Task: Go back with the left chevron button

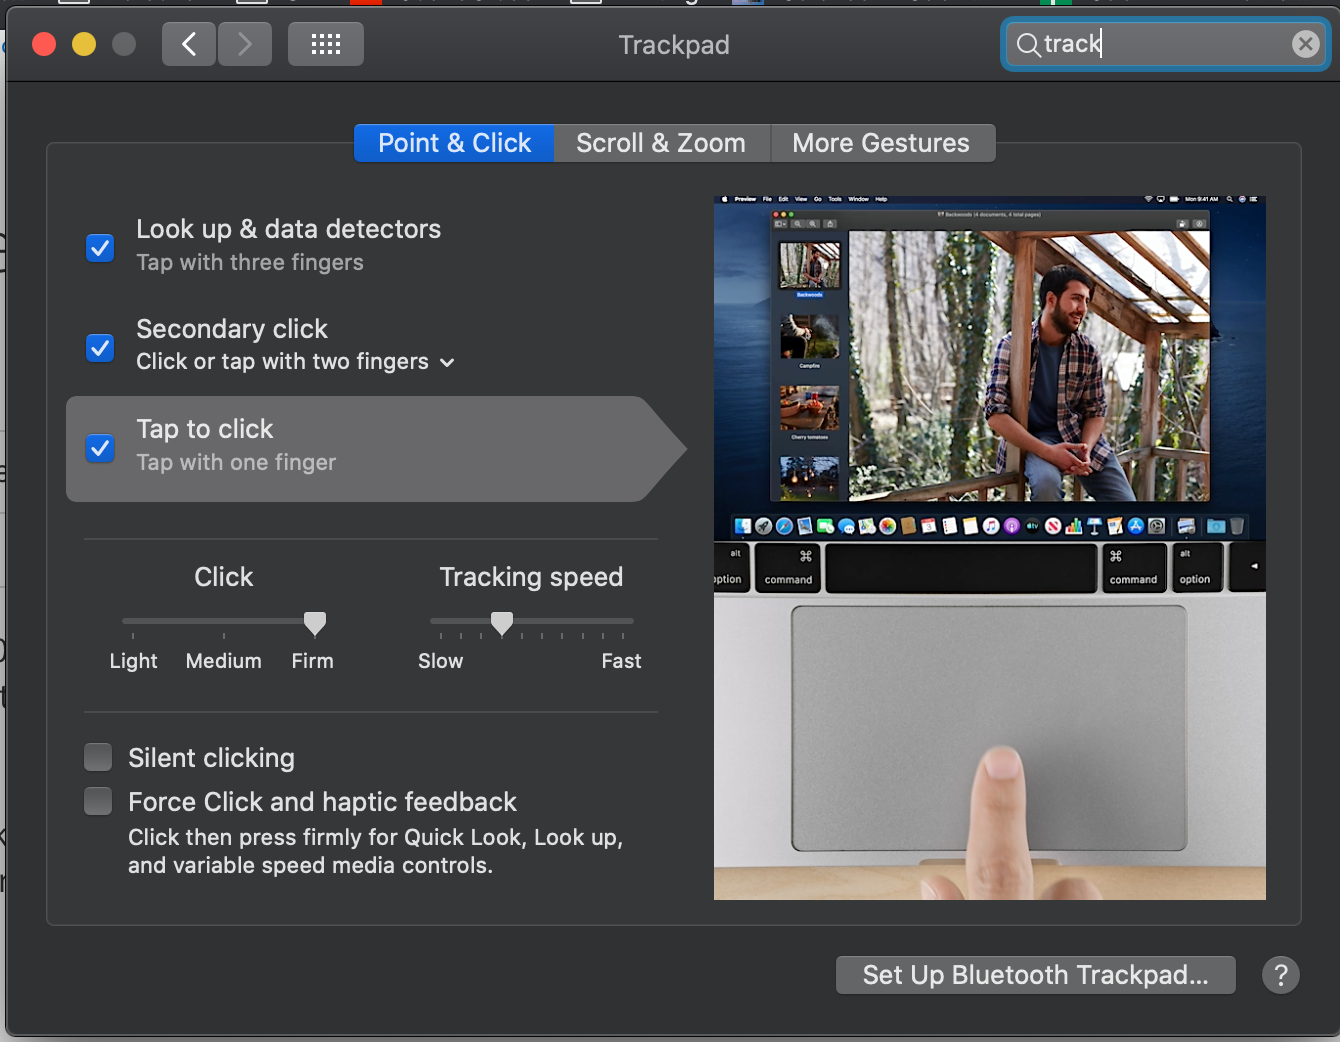Action: (189, 44)
